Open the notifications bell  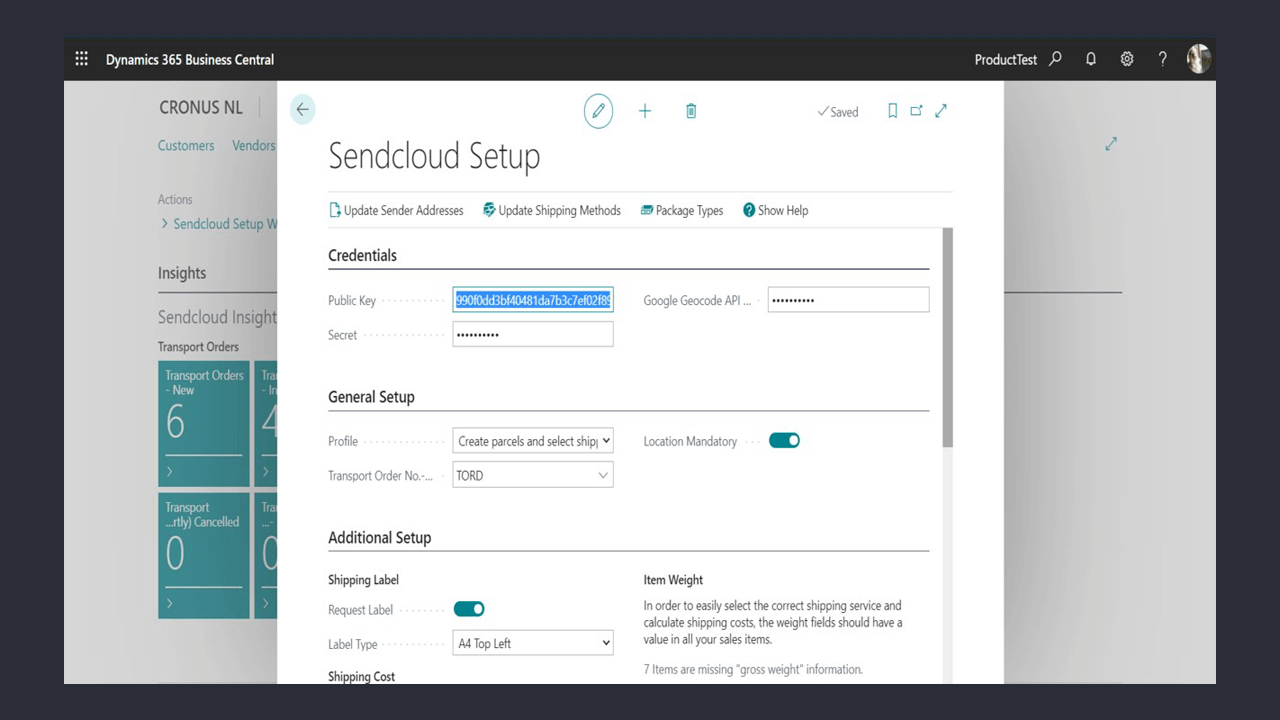1091,59
